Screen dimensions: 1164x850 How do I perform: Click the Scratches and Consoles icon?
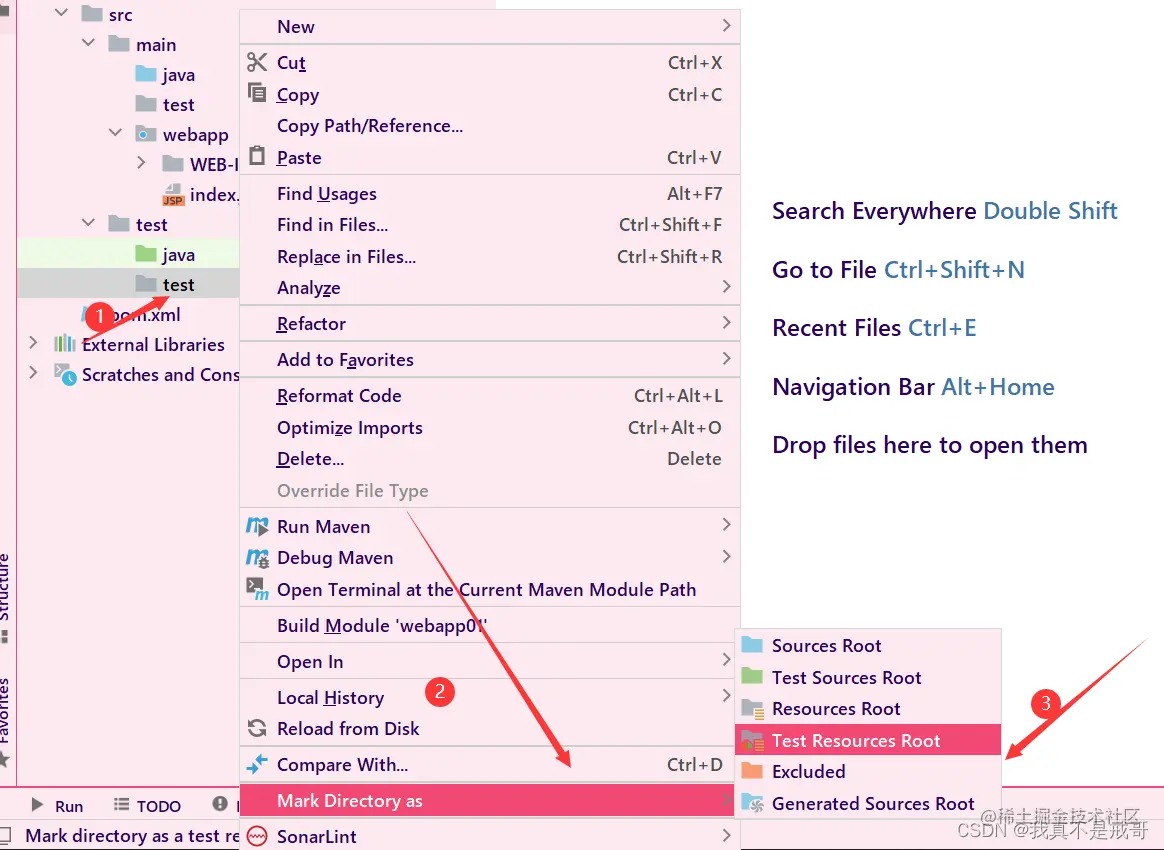coord(65,374)
